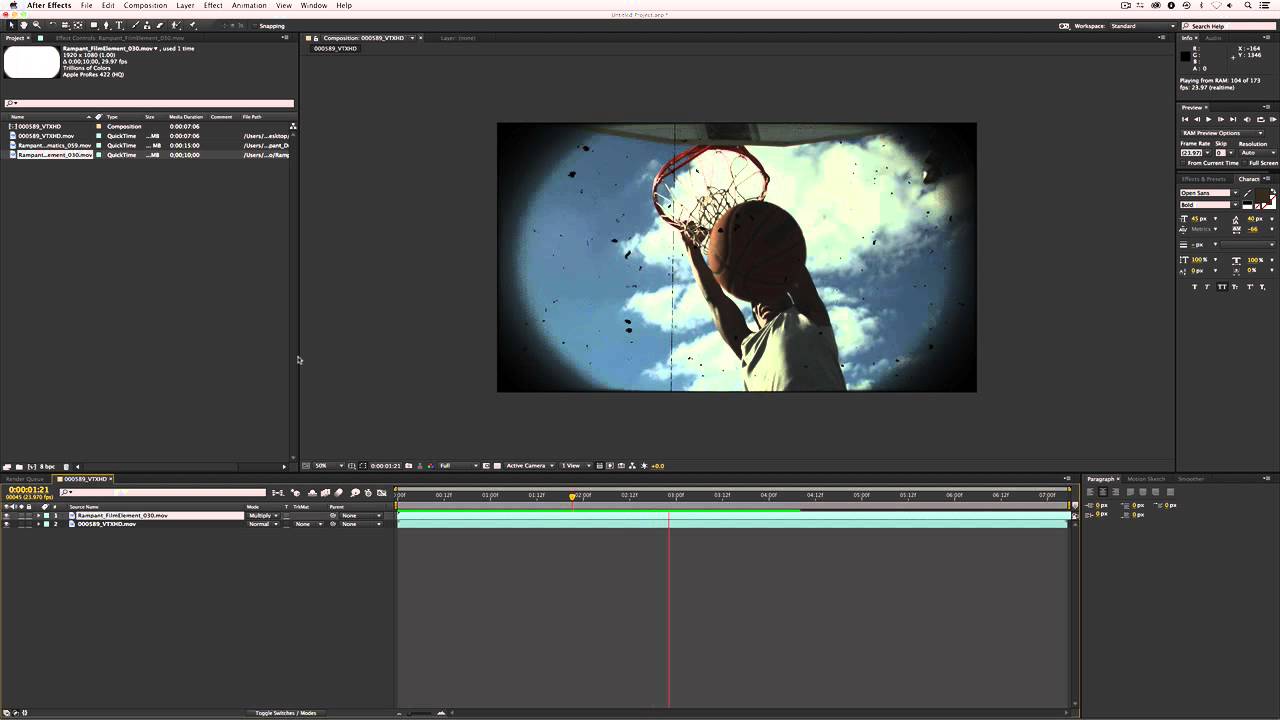This screenshot has width=1280, height=720.
Task: Check the Full Screen preview option
Action: [1245, 163]
